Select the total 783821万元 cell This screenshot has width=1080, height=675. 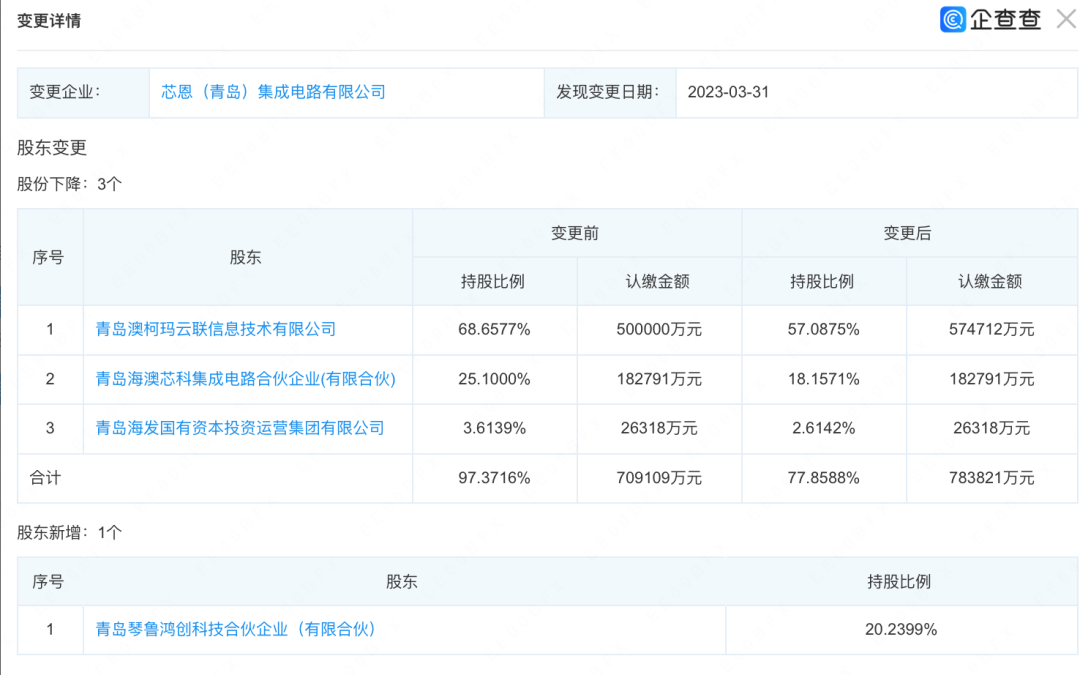(992, 478)
